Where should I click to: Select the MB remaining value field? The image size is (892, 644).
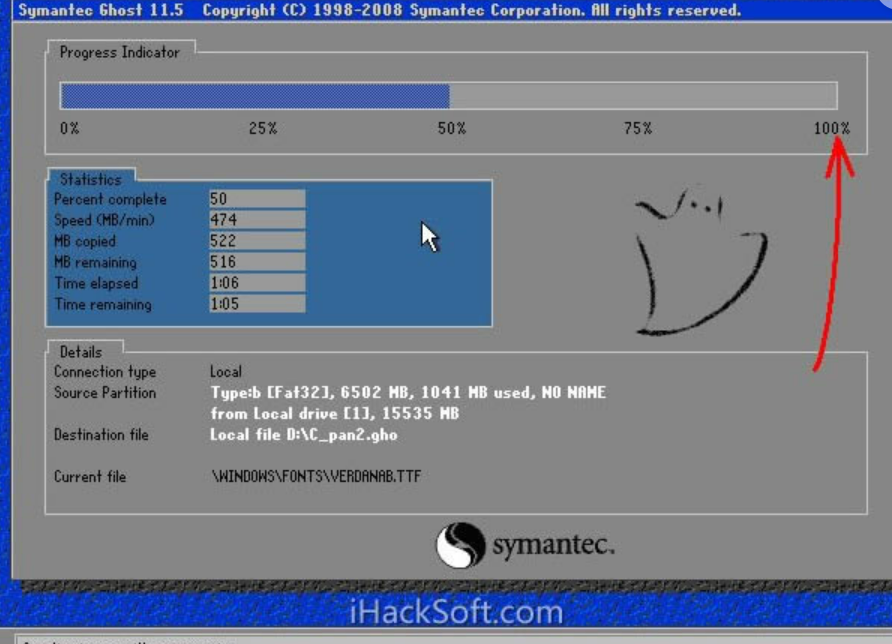point(256,262)
